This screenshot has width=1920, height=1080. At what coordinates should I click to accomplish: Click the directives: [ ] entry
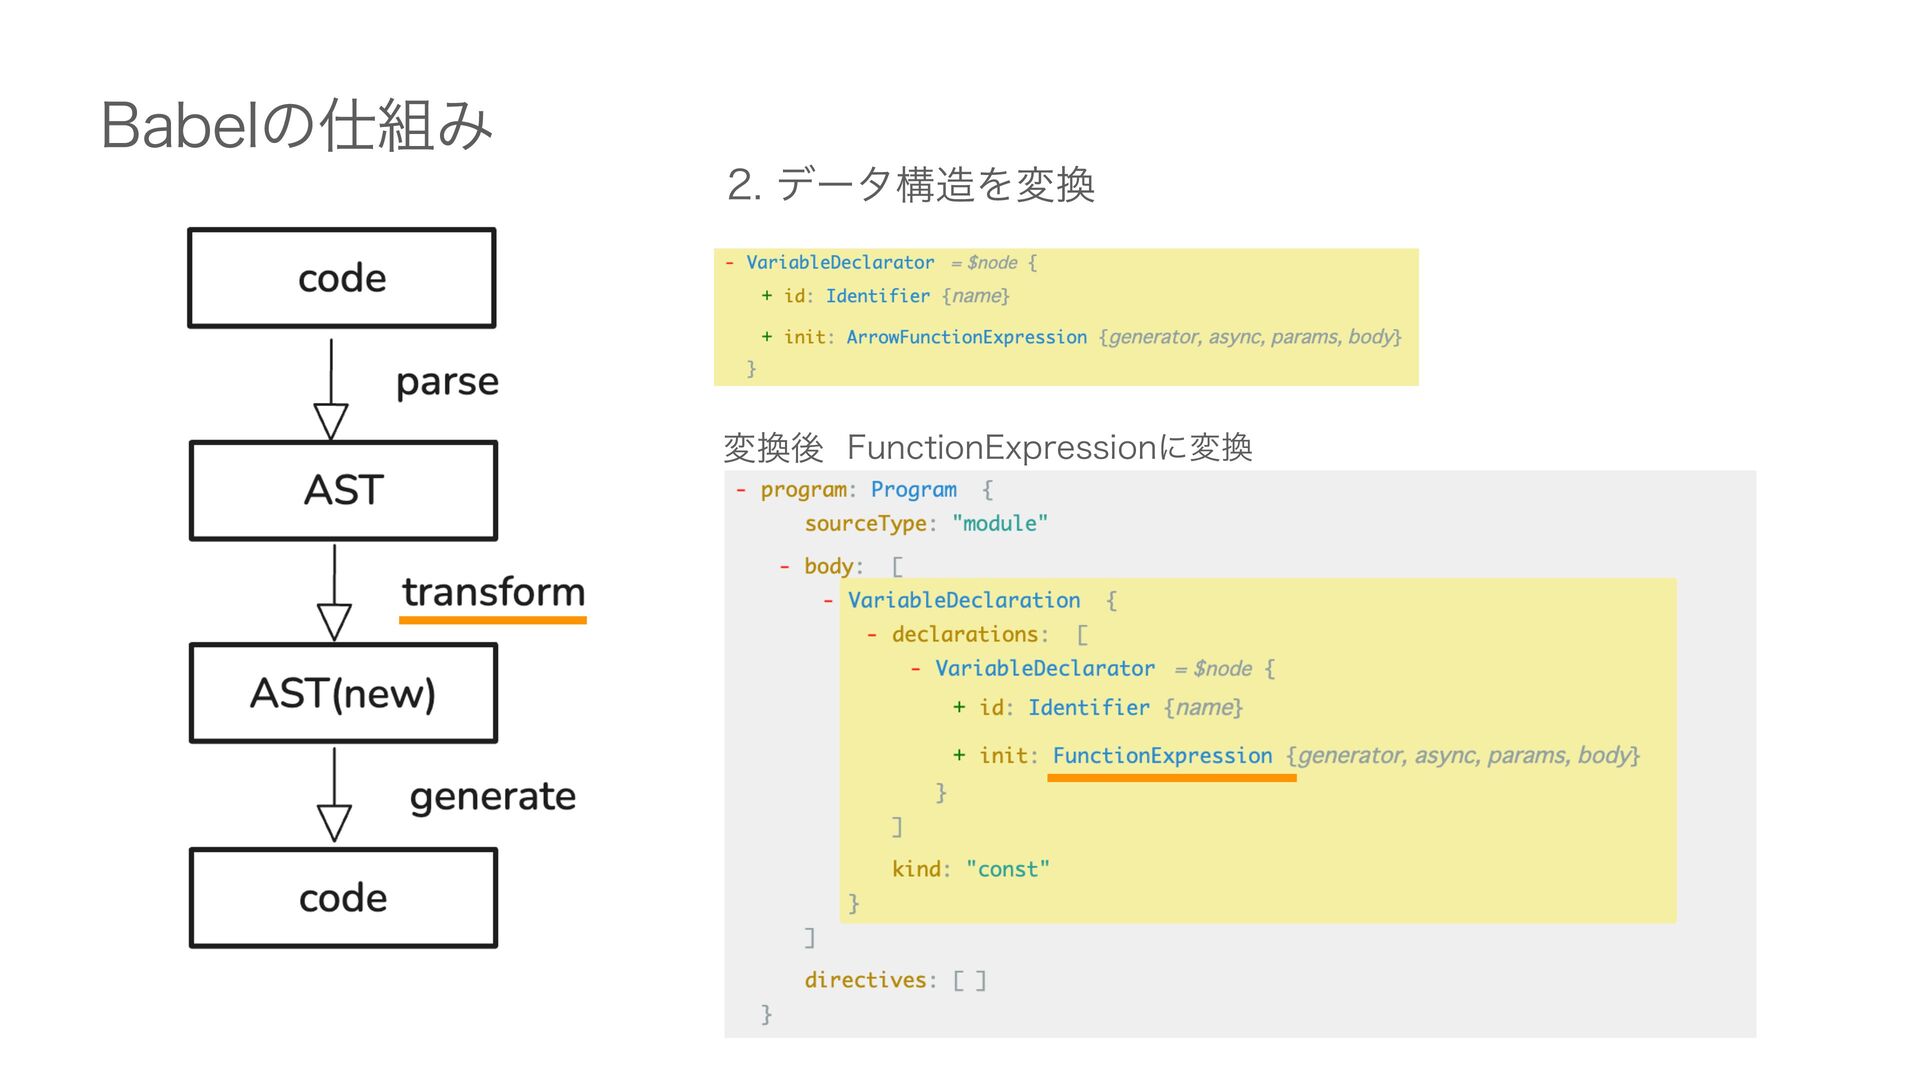point(896,981)
